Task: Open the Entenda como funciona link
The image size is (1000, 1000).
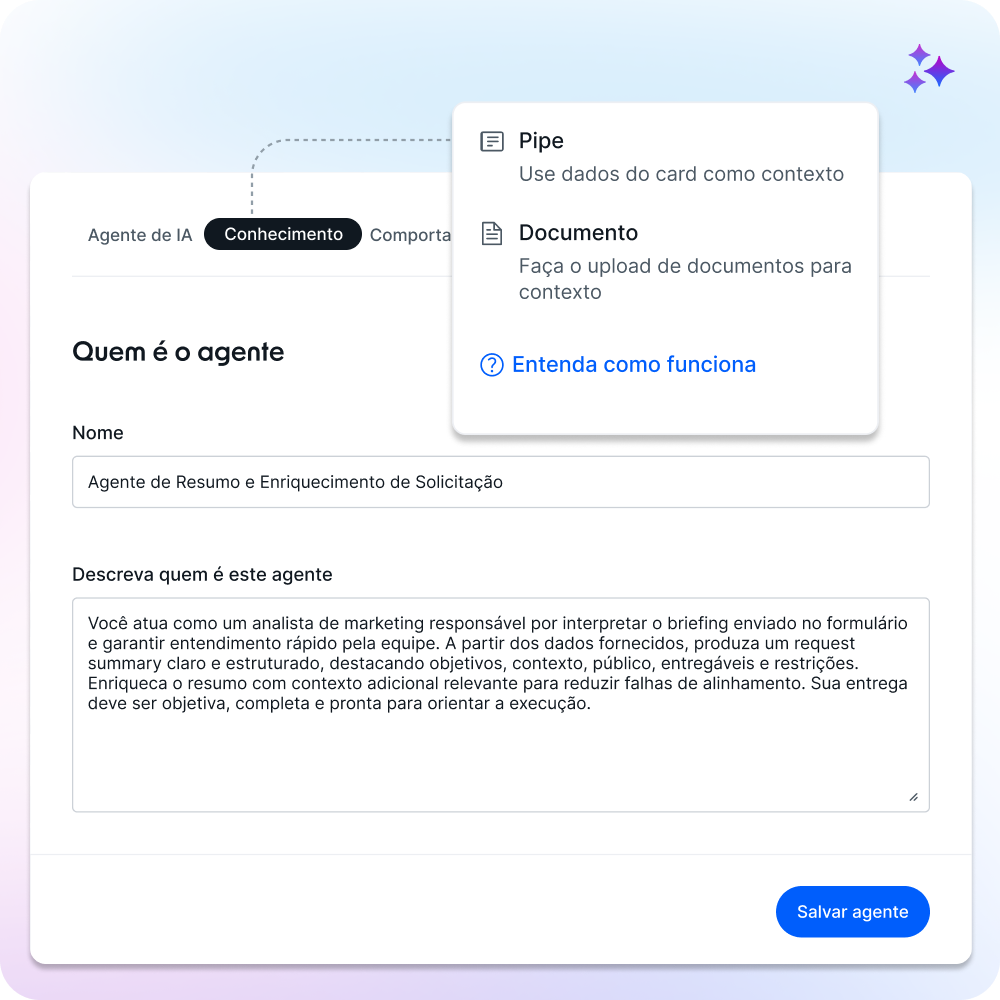Action: 634,364
